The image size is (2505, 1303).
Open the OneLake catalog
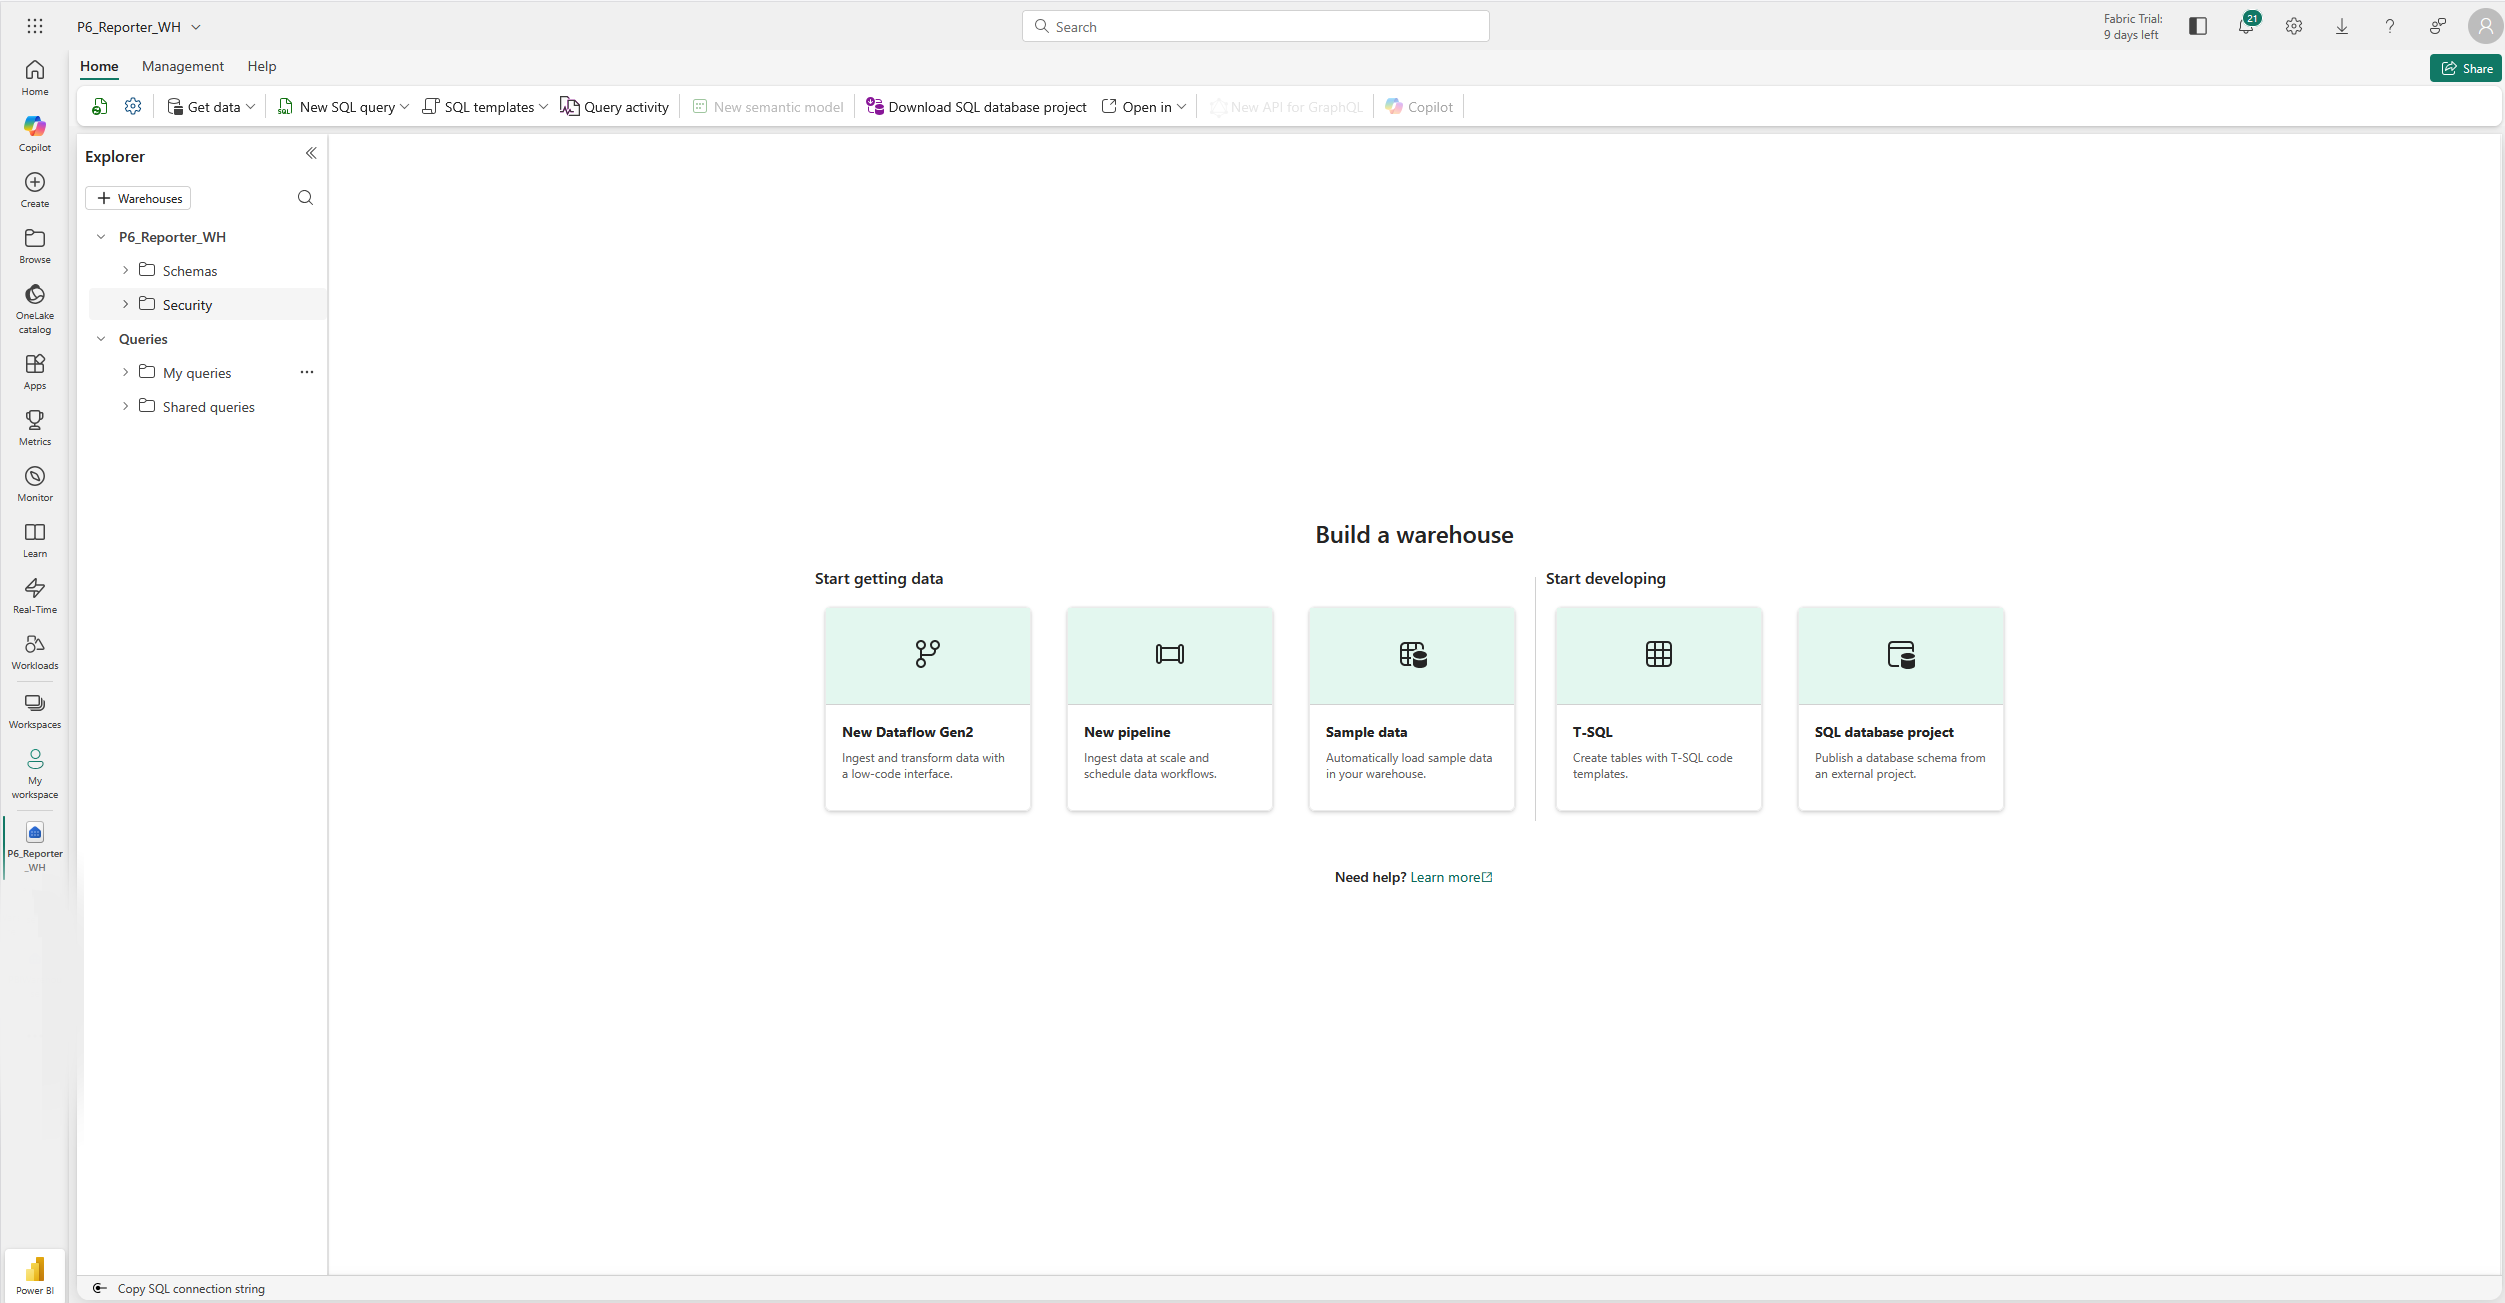point(34,306)
